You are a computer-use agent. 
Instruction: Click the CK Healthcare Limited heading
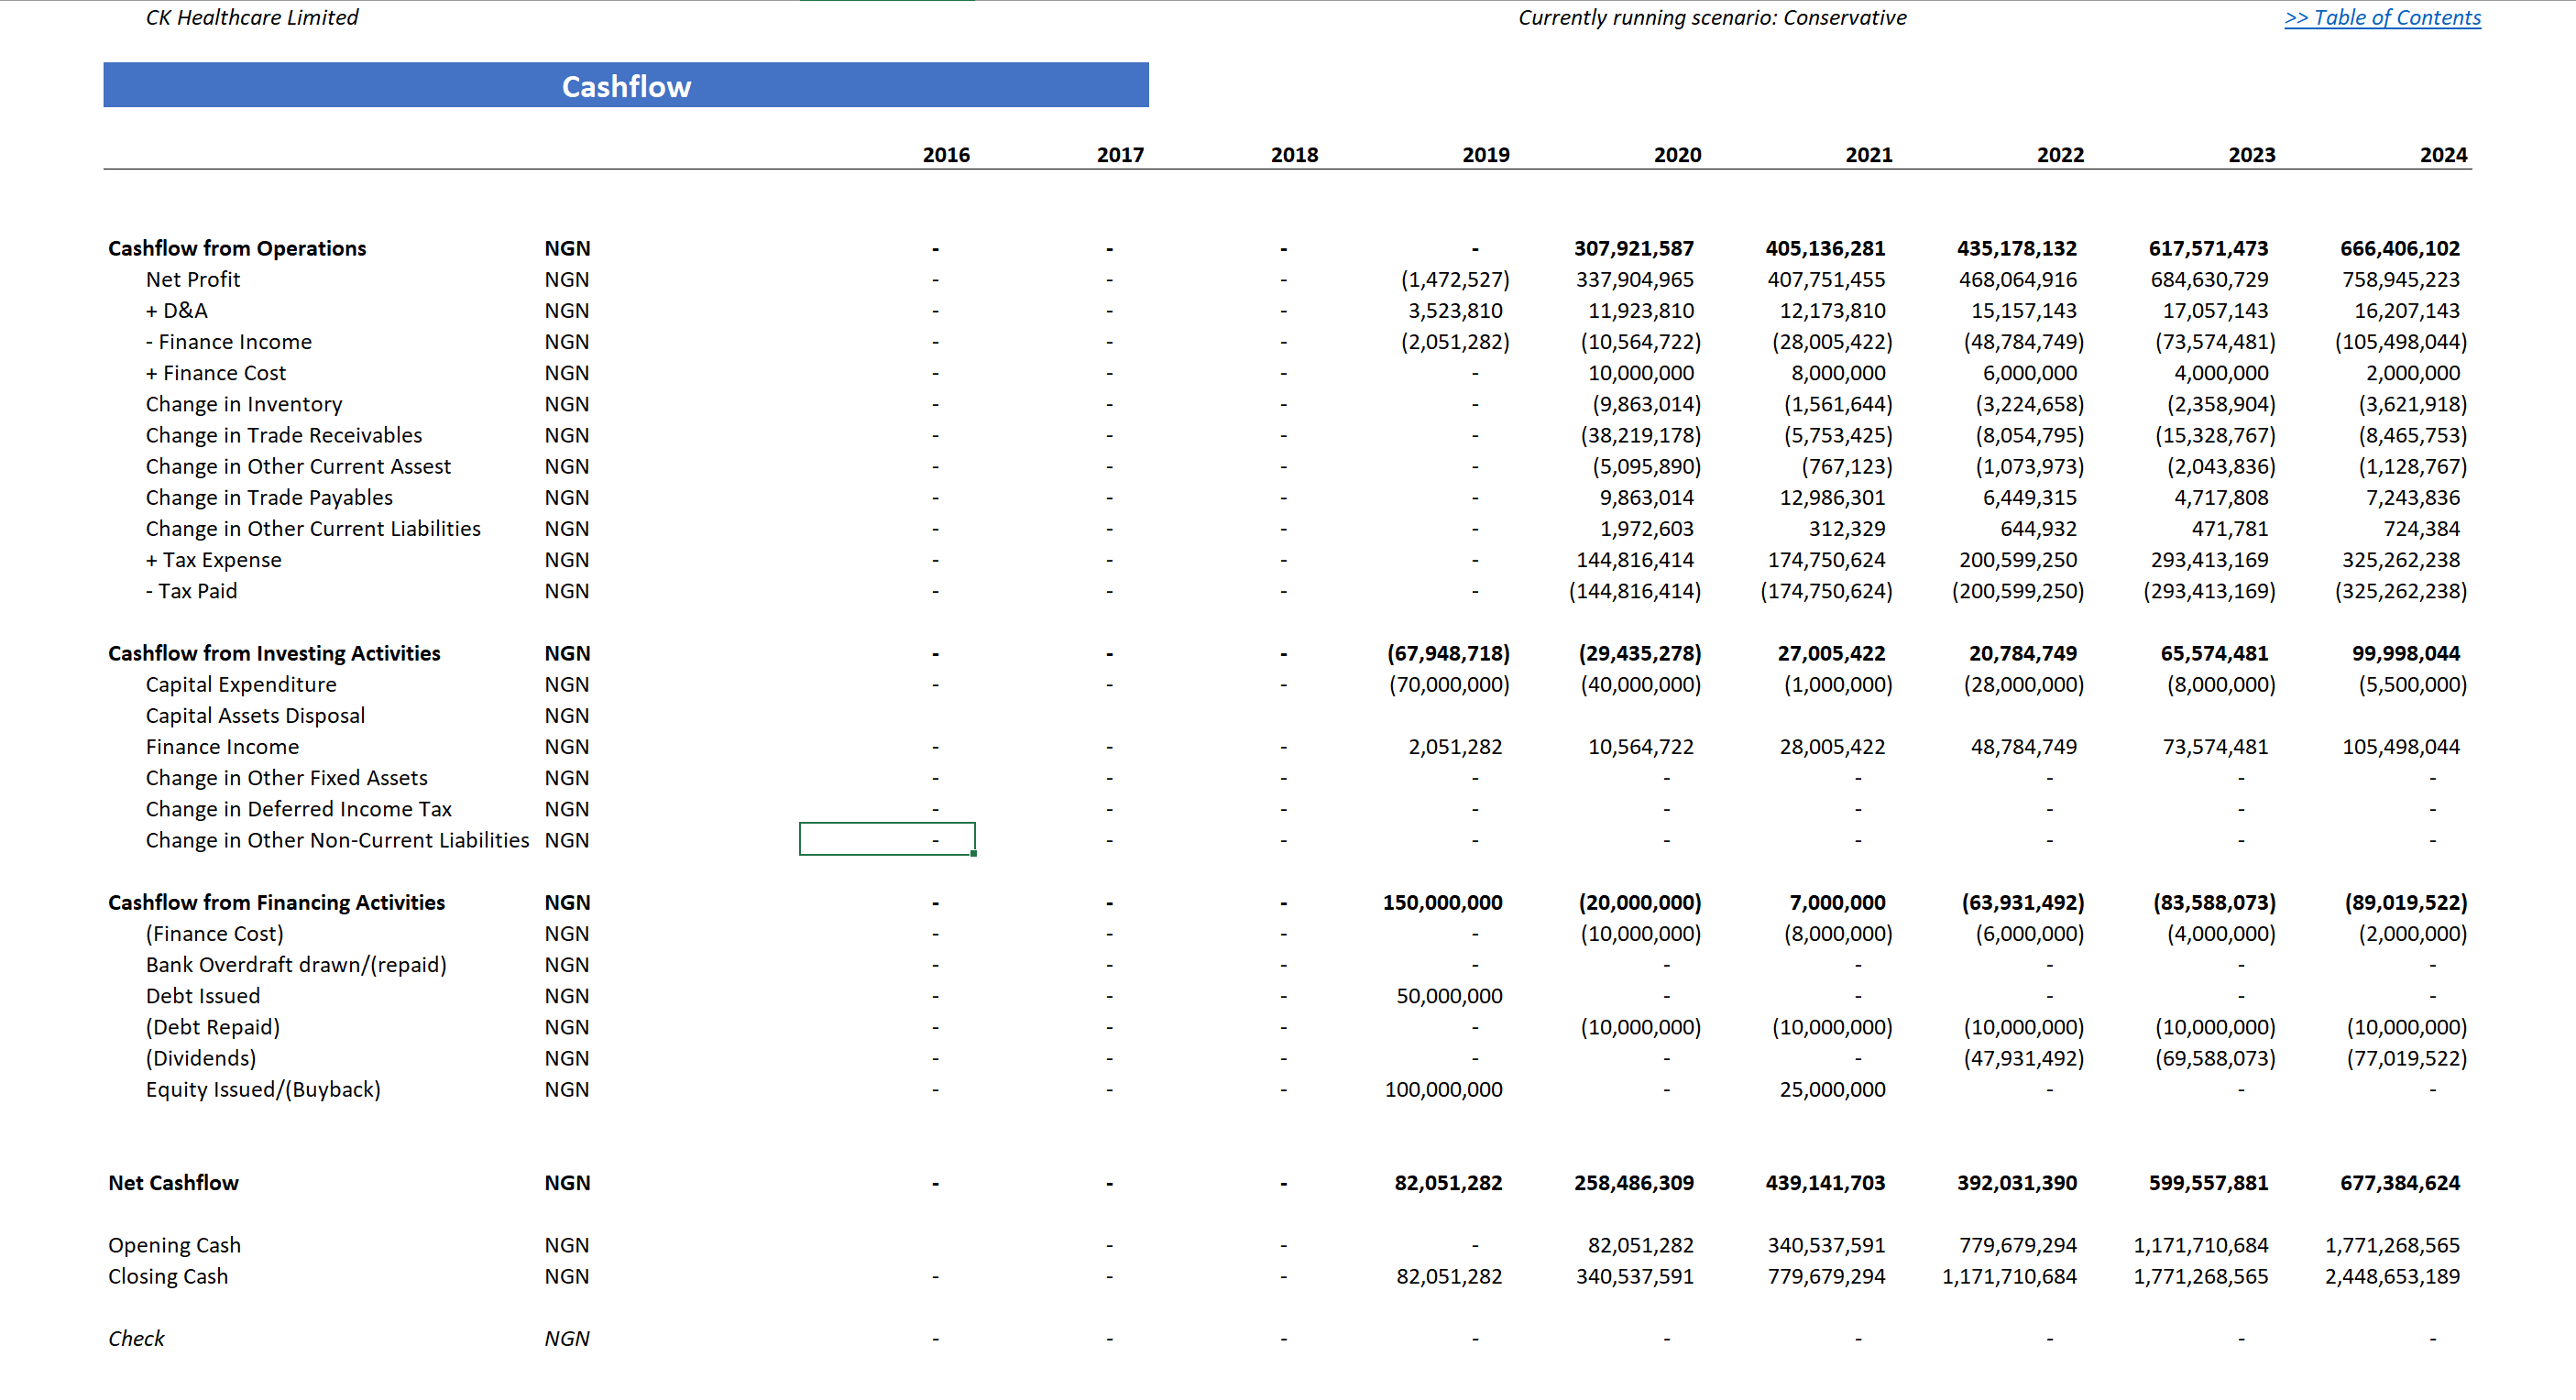pos(252,18)
